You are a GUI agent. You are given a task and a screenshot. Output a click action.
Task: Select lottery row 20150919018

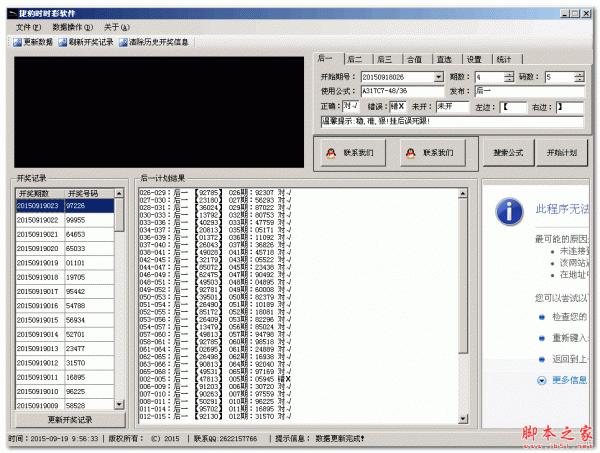click(65, 277)
